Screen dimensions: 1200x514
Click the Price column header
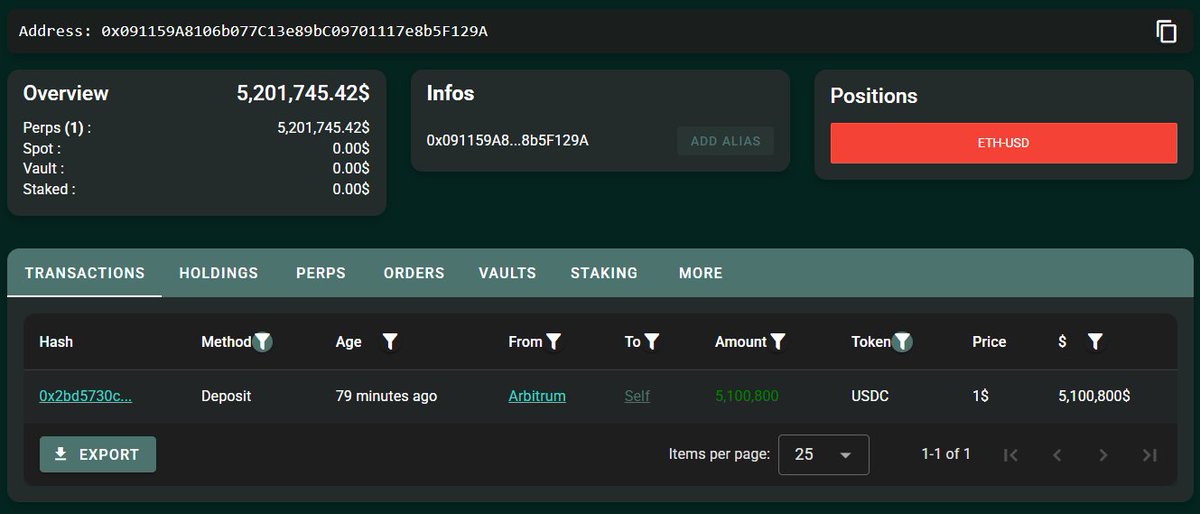click(x=989, y=342)
